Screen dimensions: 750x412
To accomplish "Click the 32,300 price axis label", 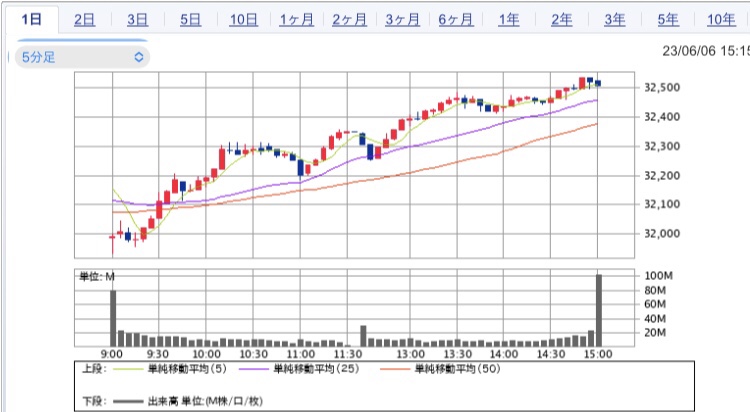I will coord(662,146).
